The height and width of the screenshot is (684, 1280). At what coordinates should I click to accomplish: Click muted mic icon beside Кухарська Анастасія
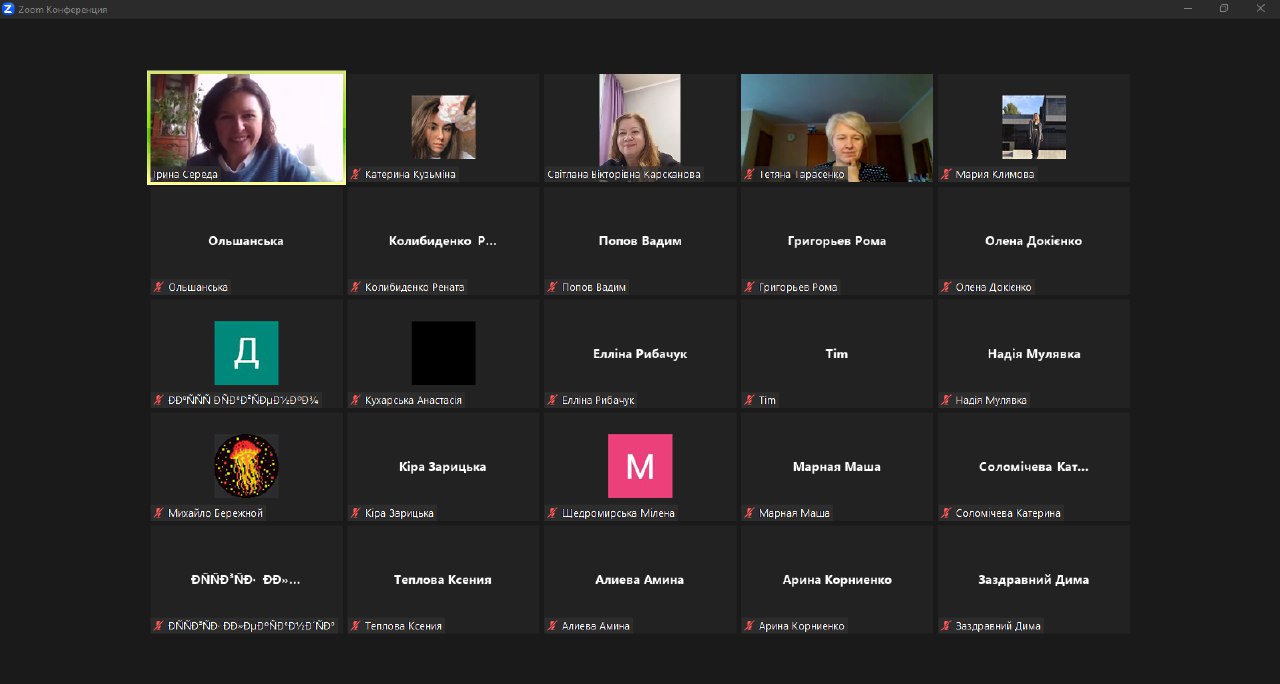coord(355,400)
